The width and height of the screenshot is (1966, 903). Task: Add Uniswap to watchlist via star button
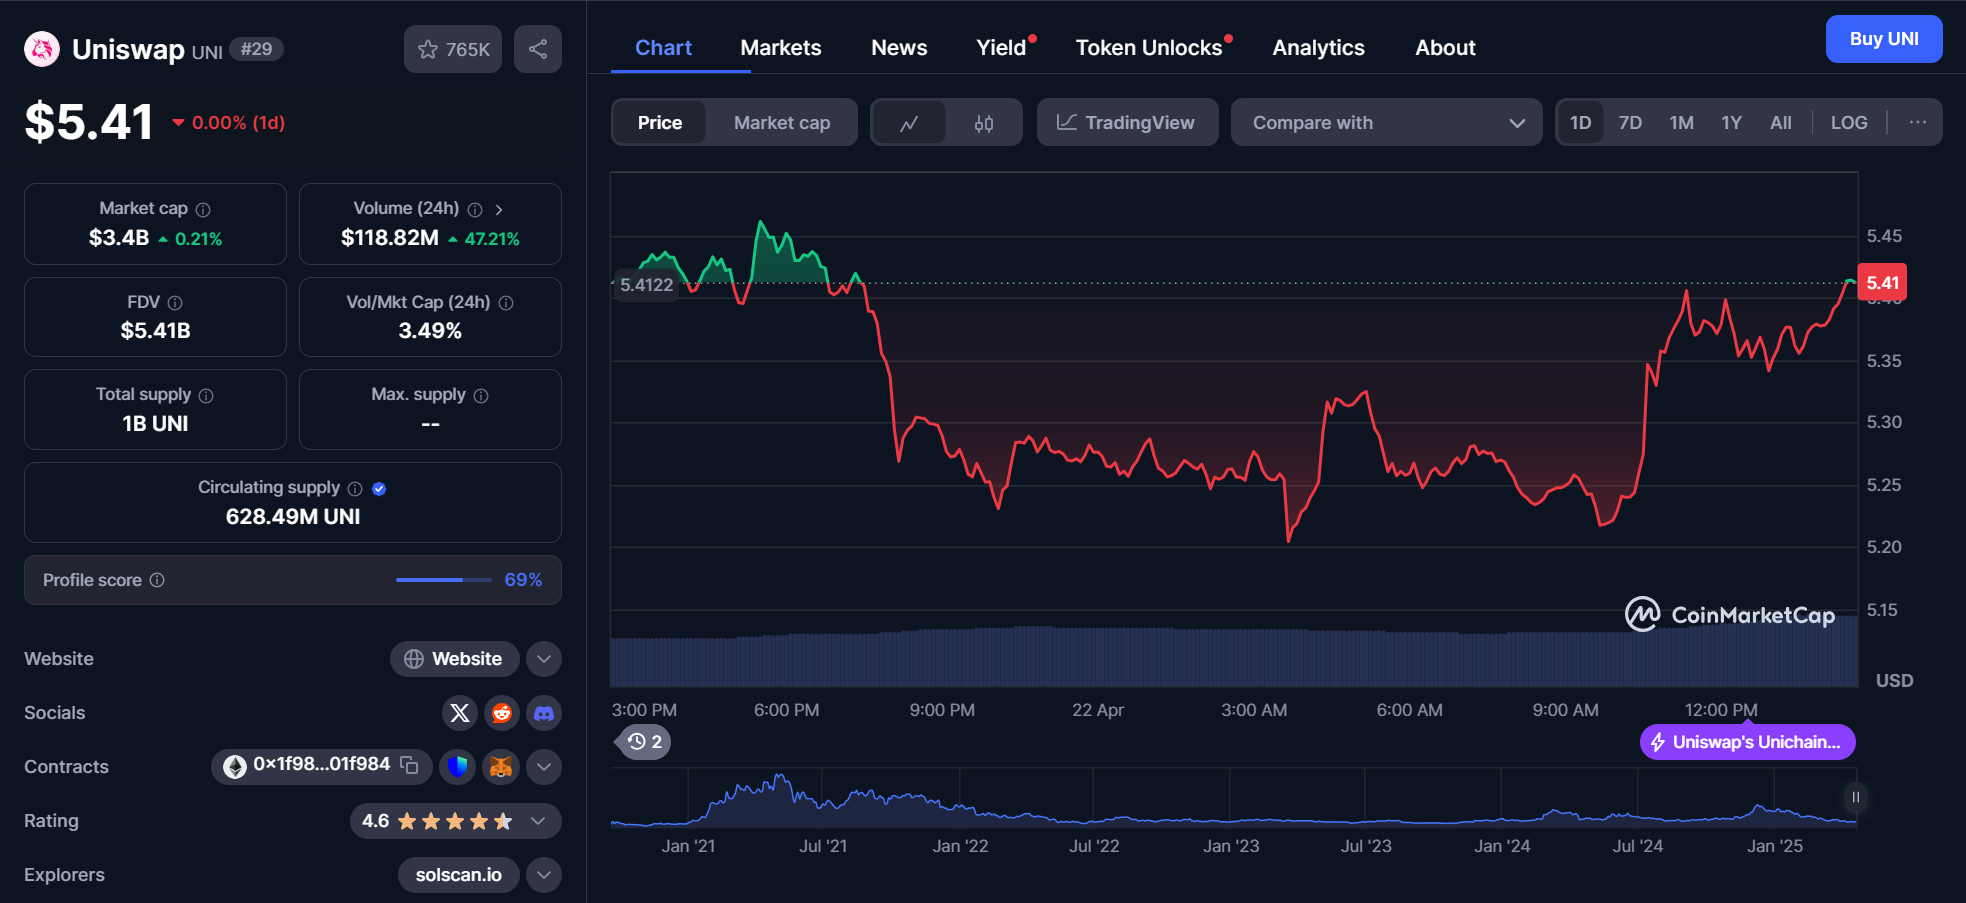click(453, 49)
